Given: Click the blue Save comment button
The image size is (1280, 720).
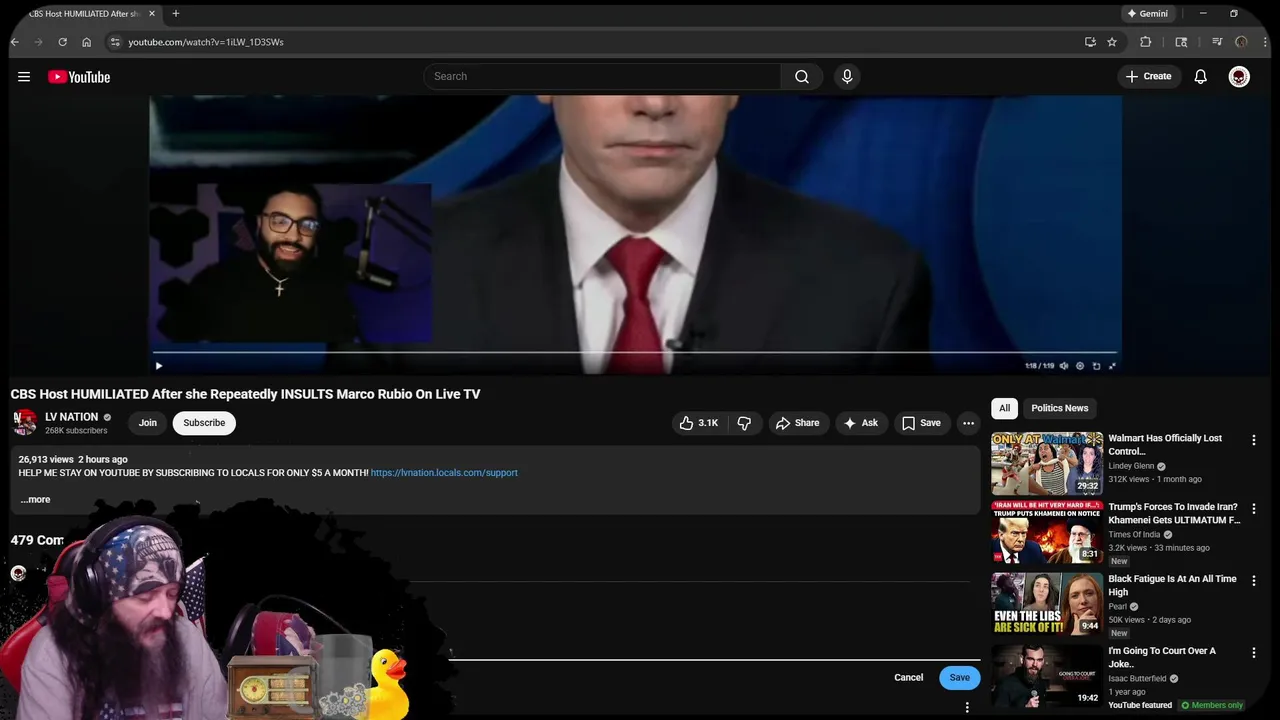Looking at the screenshot, I should (x=959, y=678).
